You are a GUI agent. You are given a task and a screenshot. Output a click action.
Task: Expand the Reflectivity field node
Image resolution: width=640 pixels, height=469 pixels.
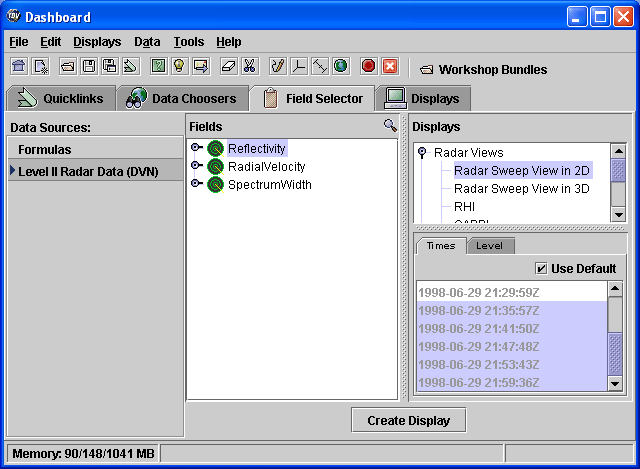coord(196,148)
